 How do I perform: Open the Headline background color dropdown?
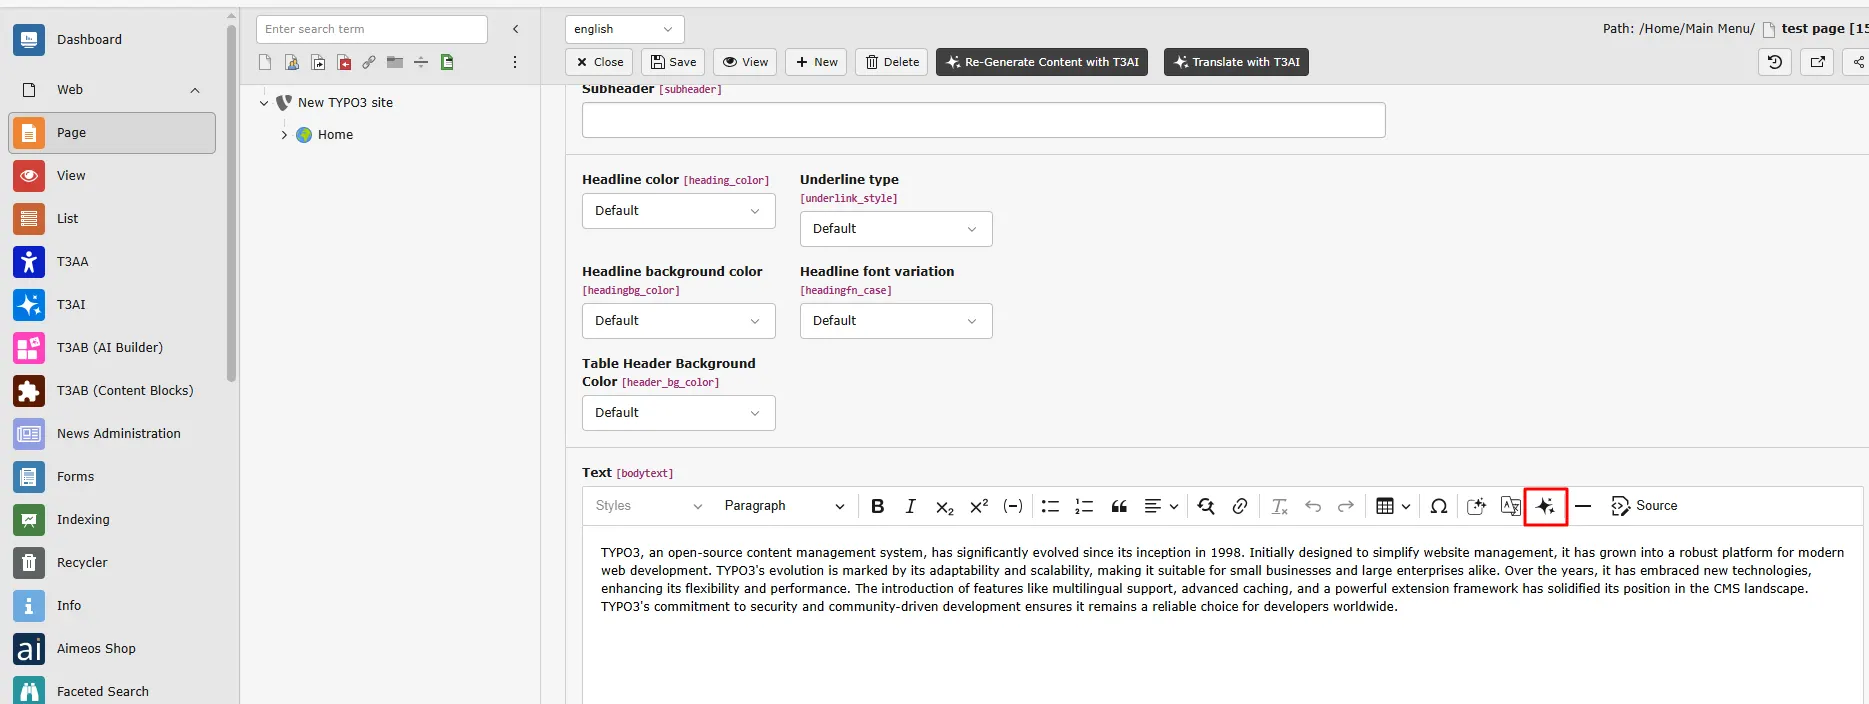click(679, 321)
